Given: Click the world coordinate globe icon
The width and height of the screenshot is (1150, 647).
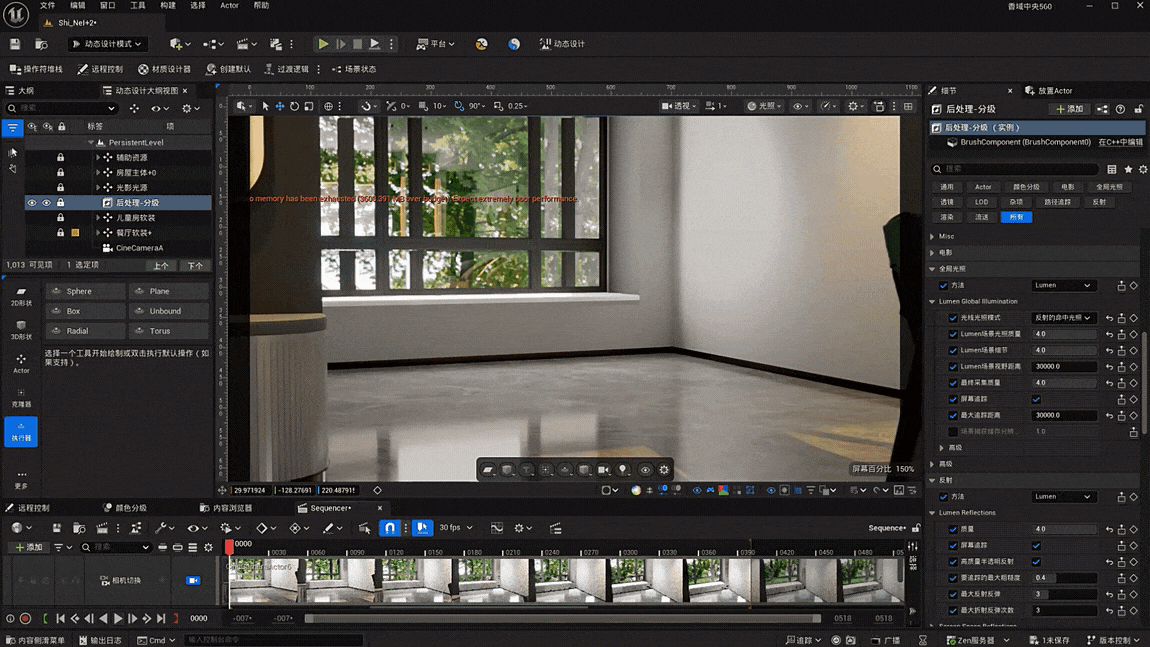Looking at the screenshot, I should click(329, 106).
